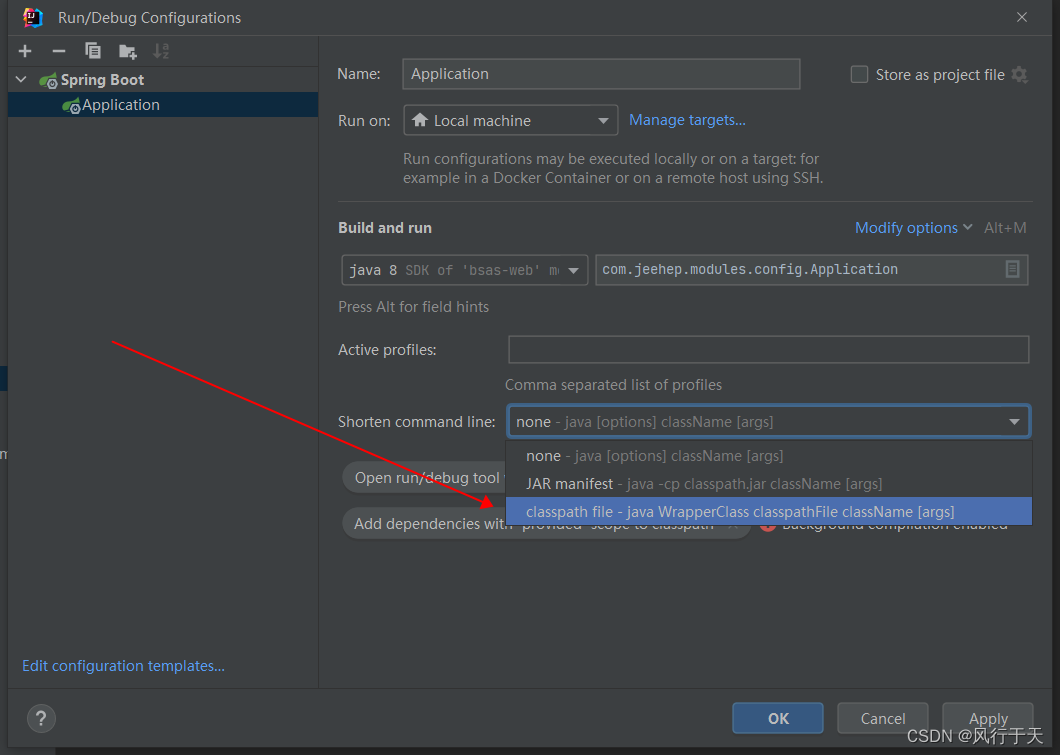Open the Run on Local machine dropdown
Screen dimensions: 1060x755
tap(510, 120)
